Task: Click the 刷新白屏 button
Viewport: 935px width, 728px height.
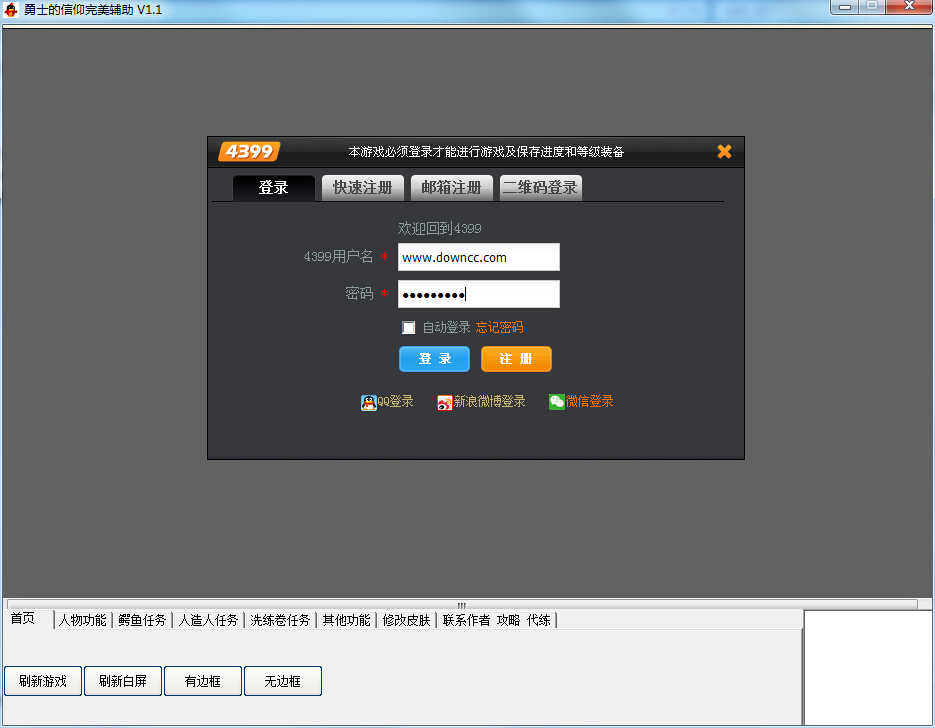Action: click(123, 681)
